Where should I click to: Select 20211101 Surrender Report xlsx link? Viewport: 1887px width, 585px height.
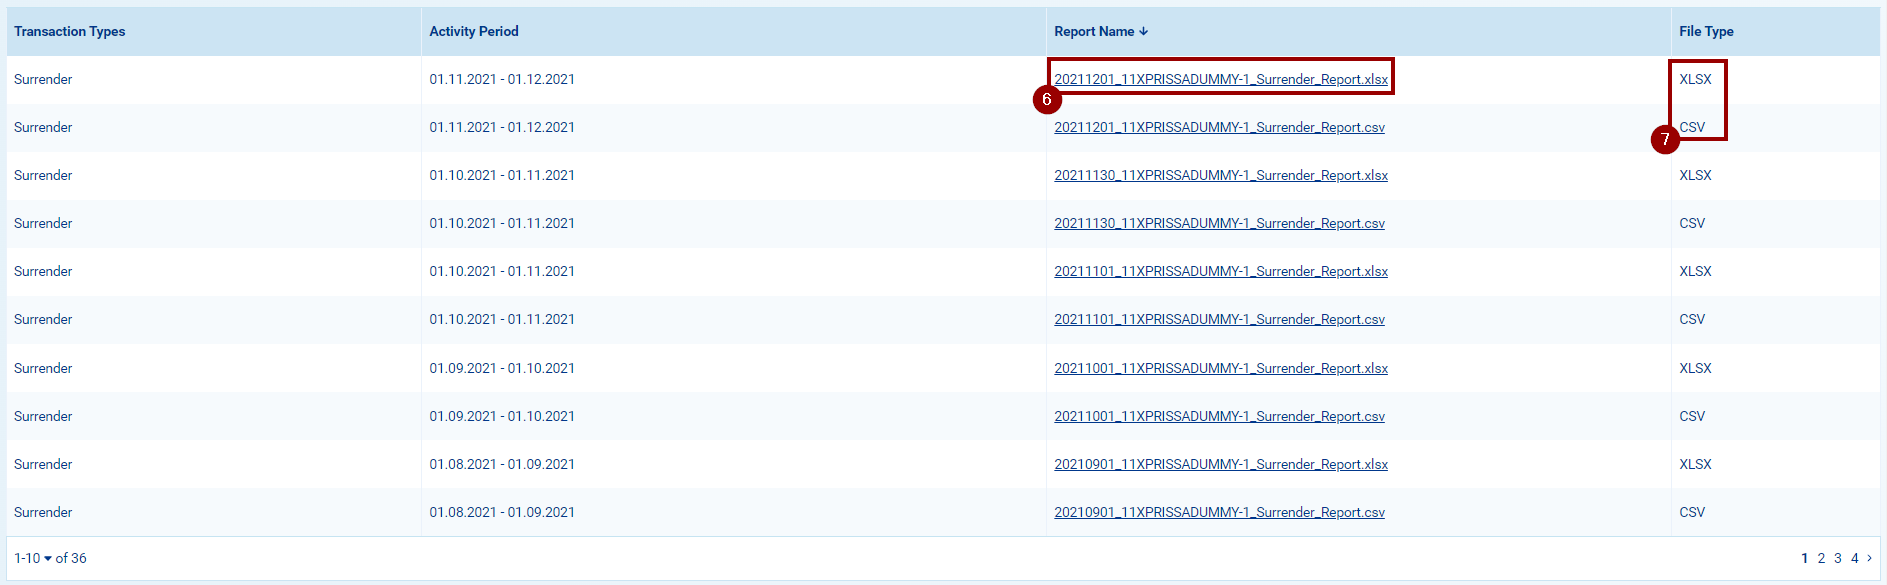pyautogui.click(x=1220, y=272)
